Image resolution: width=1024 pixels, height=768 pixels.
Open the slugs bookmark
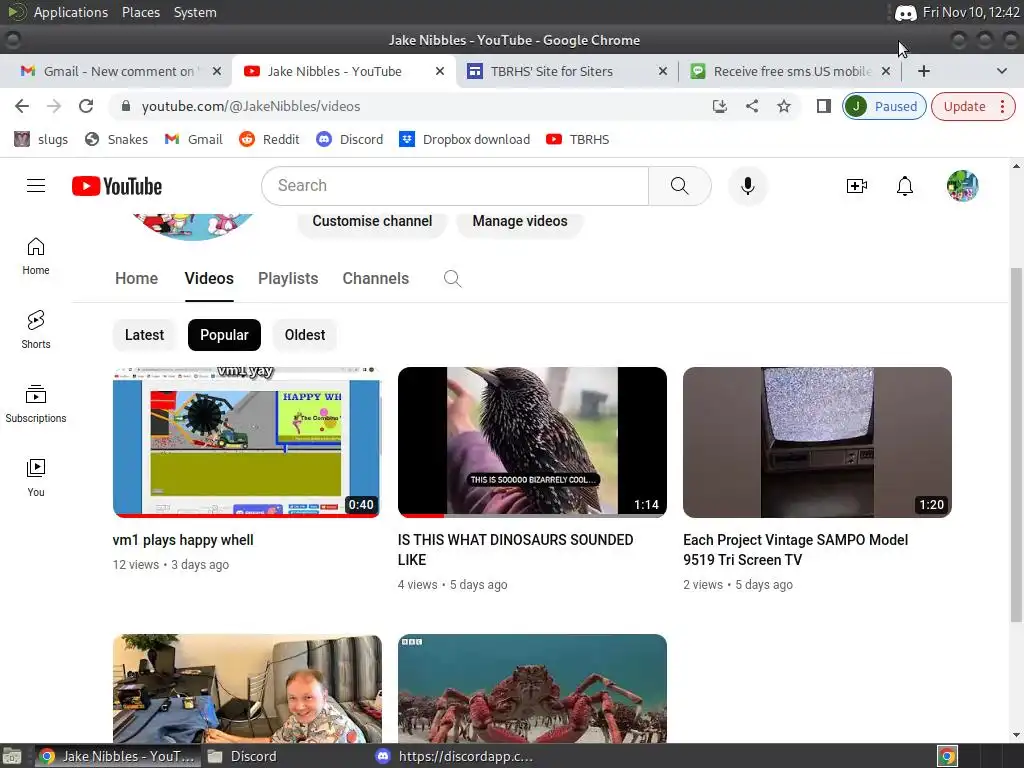coord(41,140)
